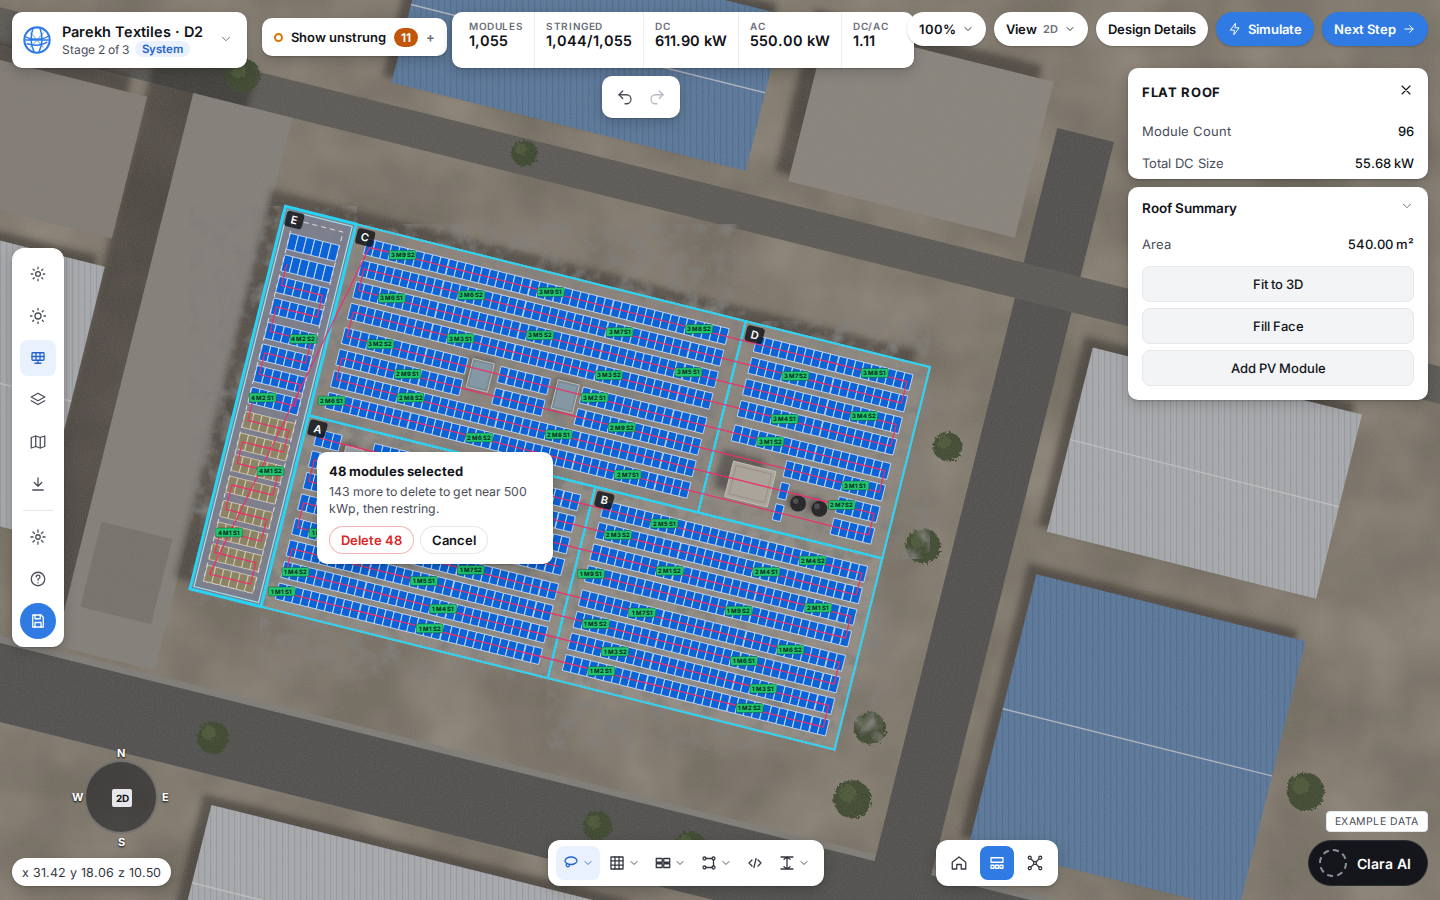
Task: Close the Flat Roof panel
Action: click(x=1406, y=90)
